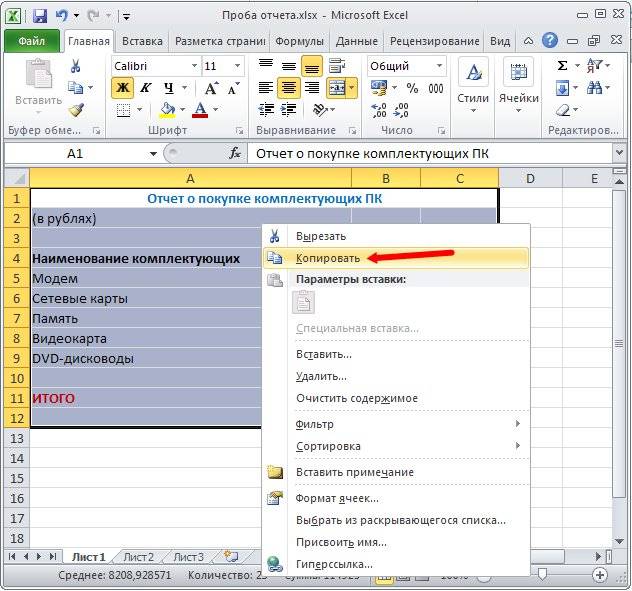Click the Increase Indent icon
The image size is (632, 591).
pos(289,109)
